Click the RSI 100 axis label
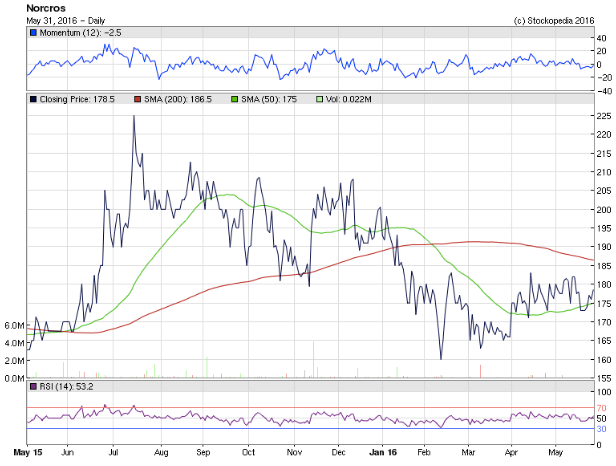 coord(604,392)
